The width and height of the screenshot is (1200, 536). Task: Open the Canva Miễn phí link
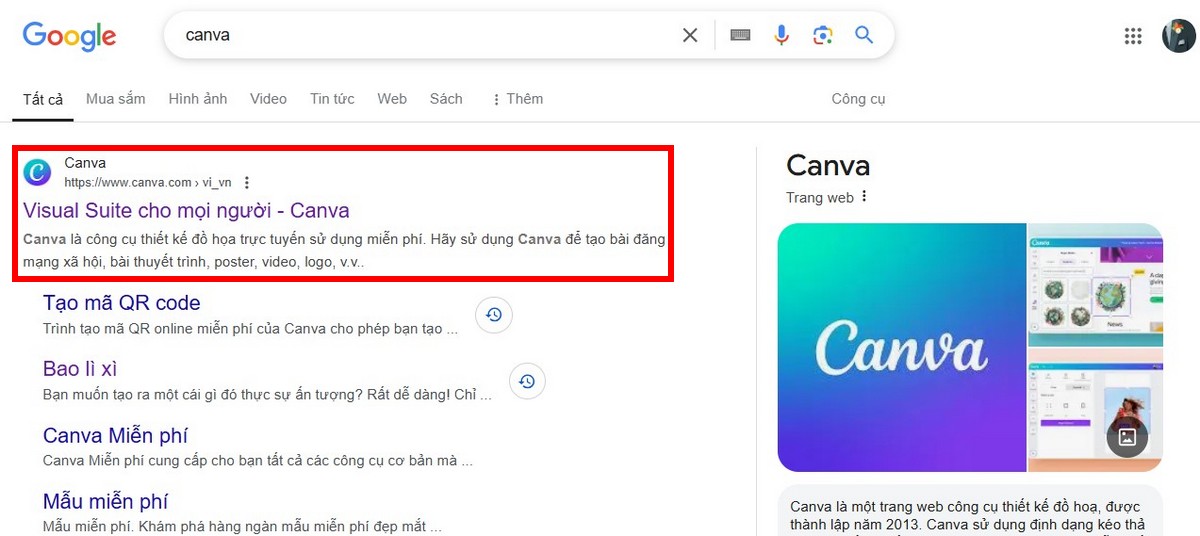point(115,436)
